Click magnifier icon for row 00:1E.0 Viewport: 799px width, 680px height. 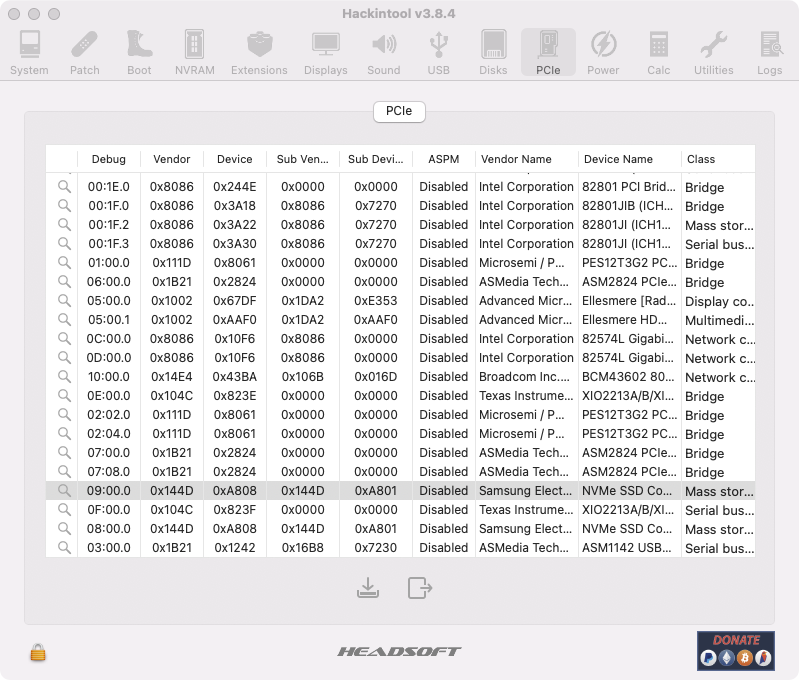pos(64,187)
